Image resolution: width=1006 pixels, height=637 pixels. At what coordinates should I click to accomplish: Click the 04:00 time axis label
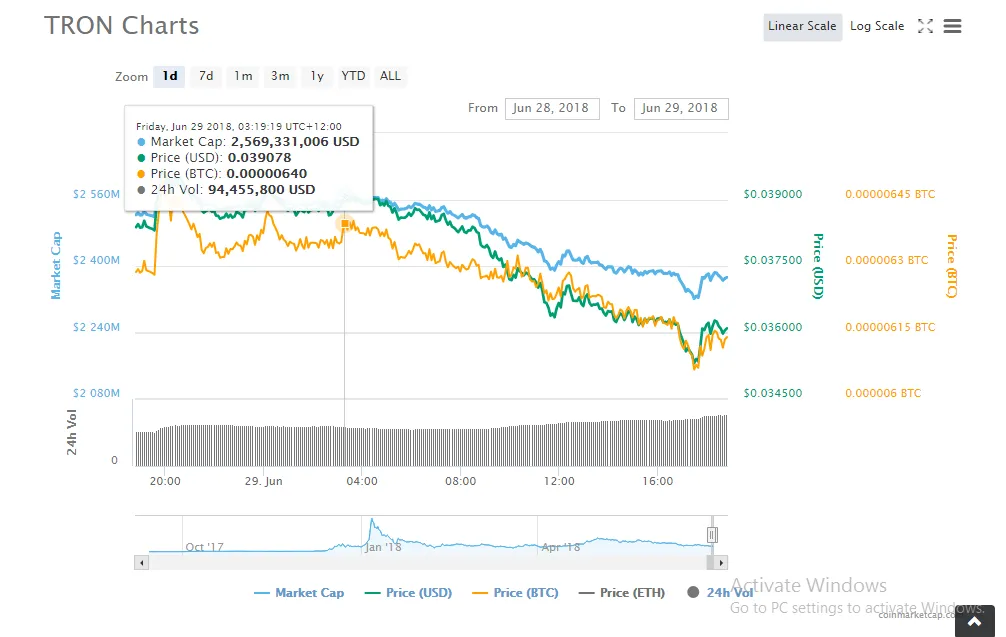(x=362, y=481)
